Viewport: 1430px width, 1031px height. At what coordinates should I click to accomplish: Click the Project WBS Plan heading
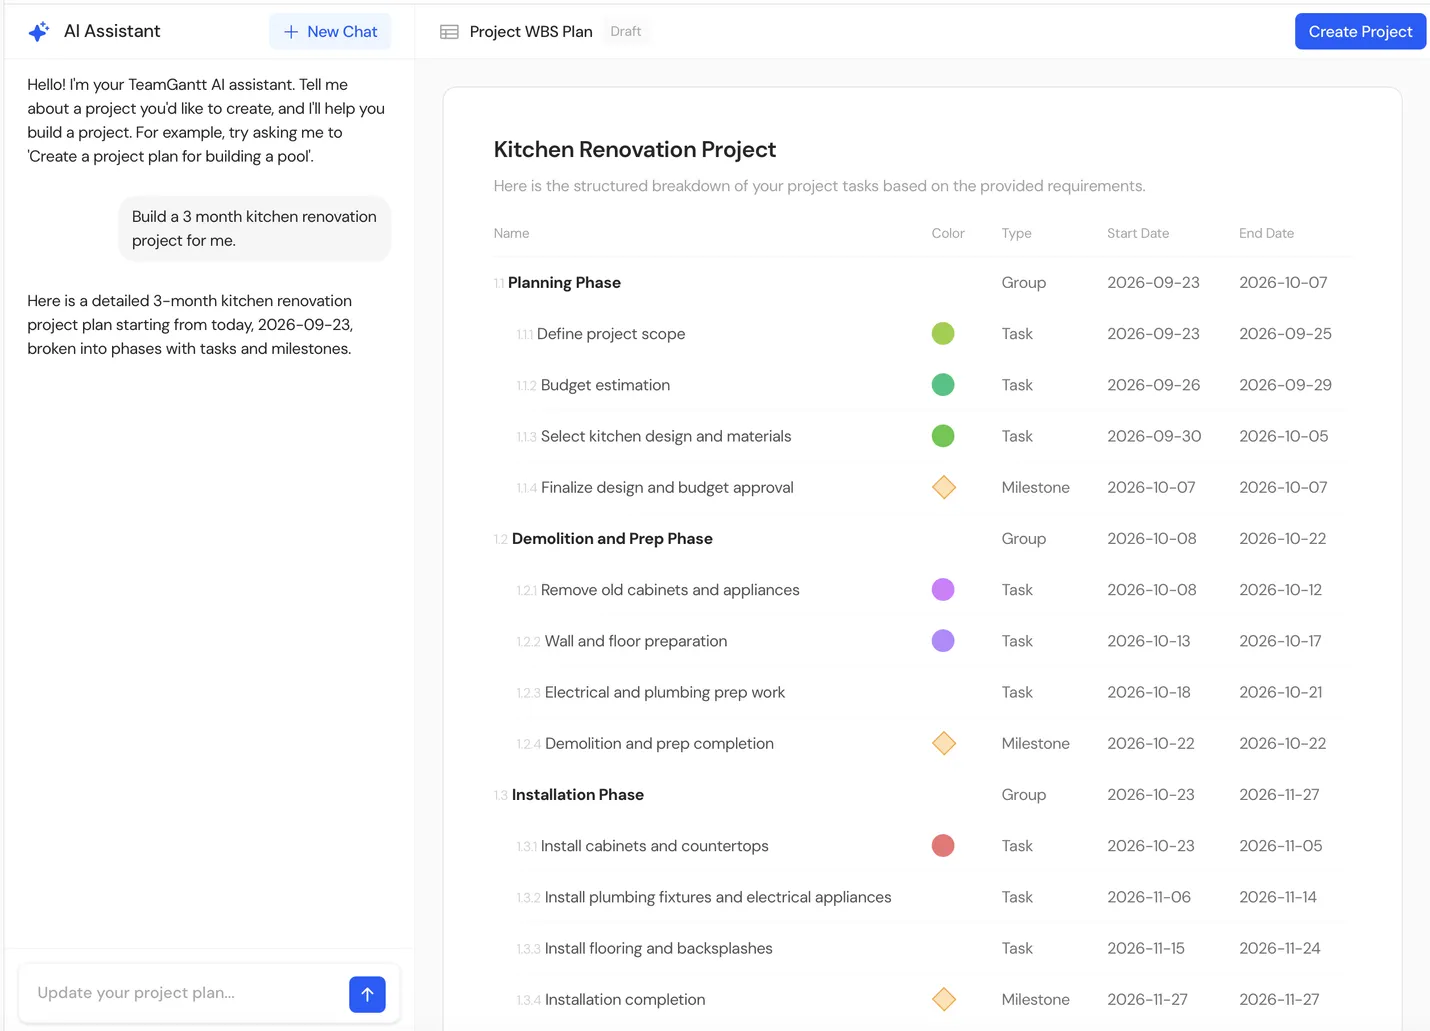click(x=531, y=32)
